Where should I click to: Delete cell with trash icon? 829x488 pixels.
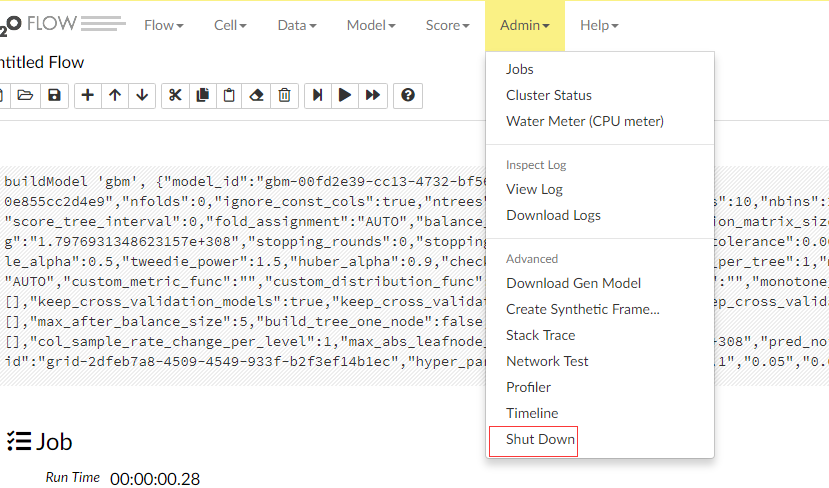pos(284,96)
